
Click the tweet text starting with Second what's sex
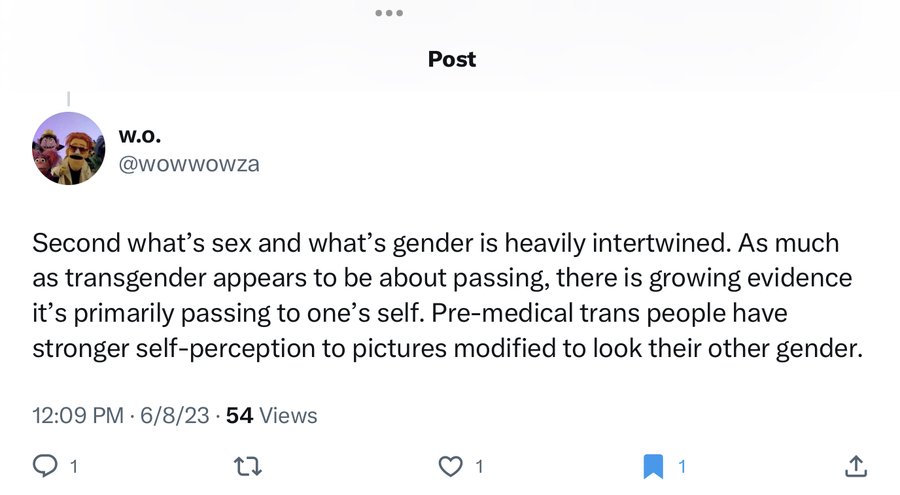point(448,296)
